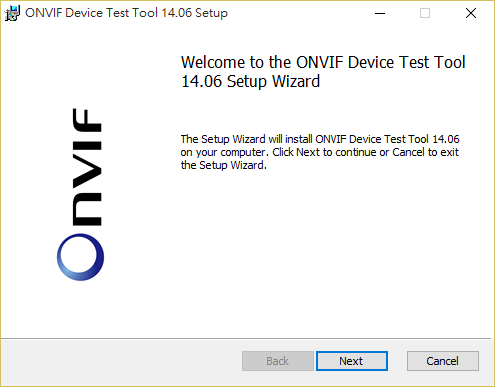Click the title bar text 'ONVIF Device Test Tool 14.06 Setup'

point(126,13)
